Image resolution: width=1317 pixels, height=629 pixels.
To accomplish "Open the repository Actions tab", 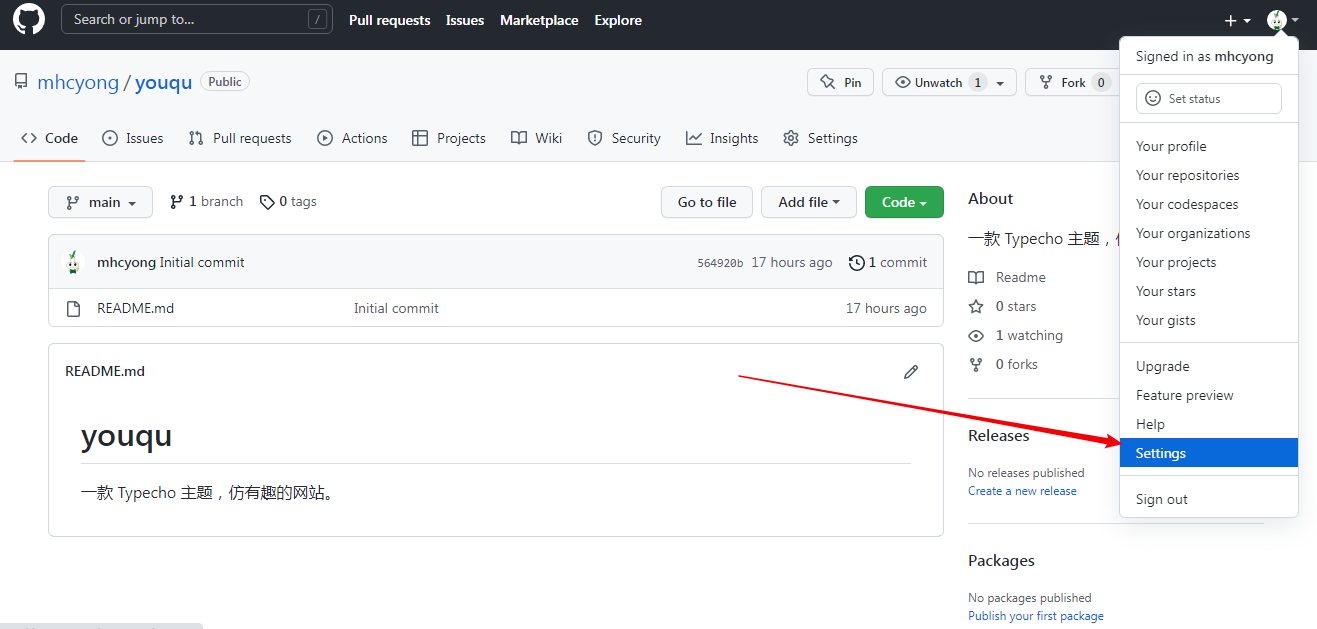I will pos(352,139).
